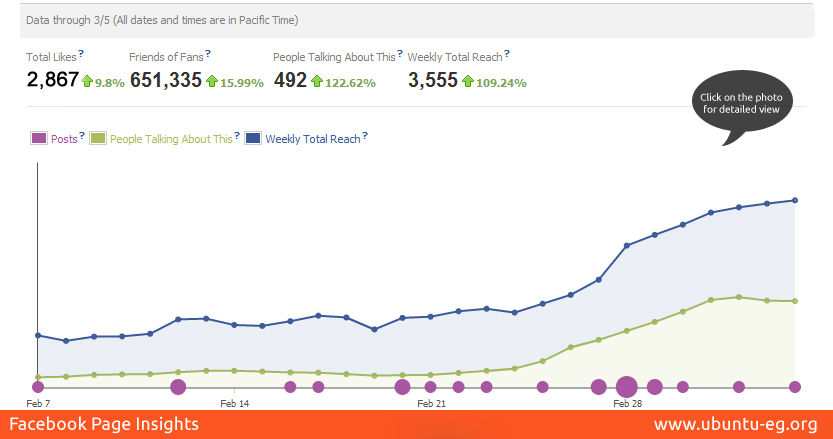
Task: Click the last post bubble at the timeline's right end
Action: coord(795,387)
